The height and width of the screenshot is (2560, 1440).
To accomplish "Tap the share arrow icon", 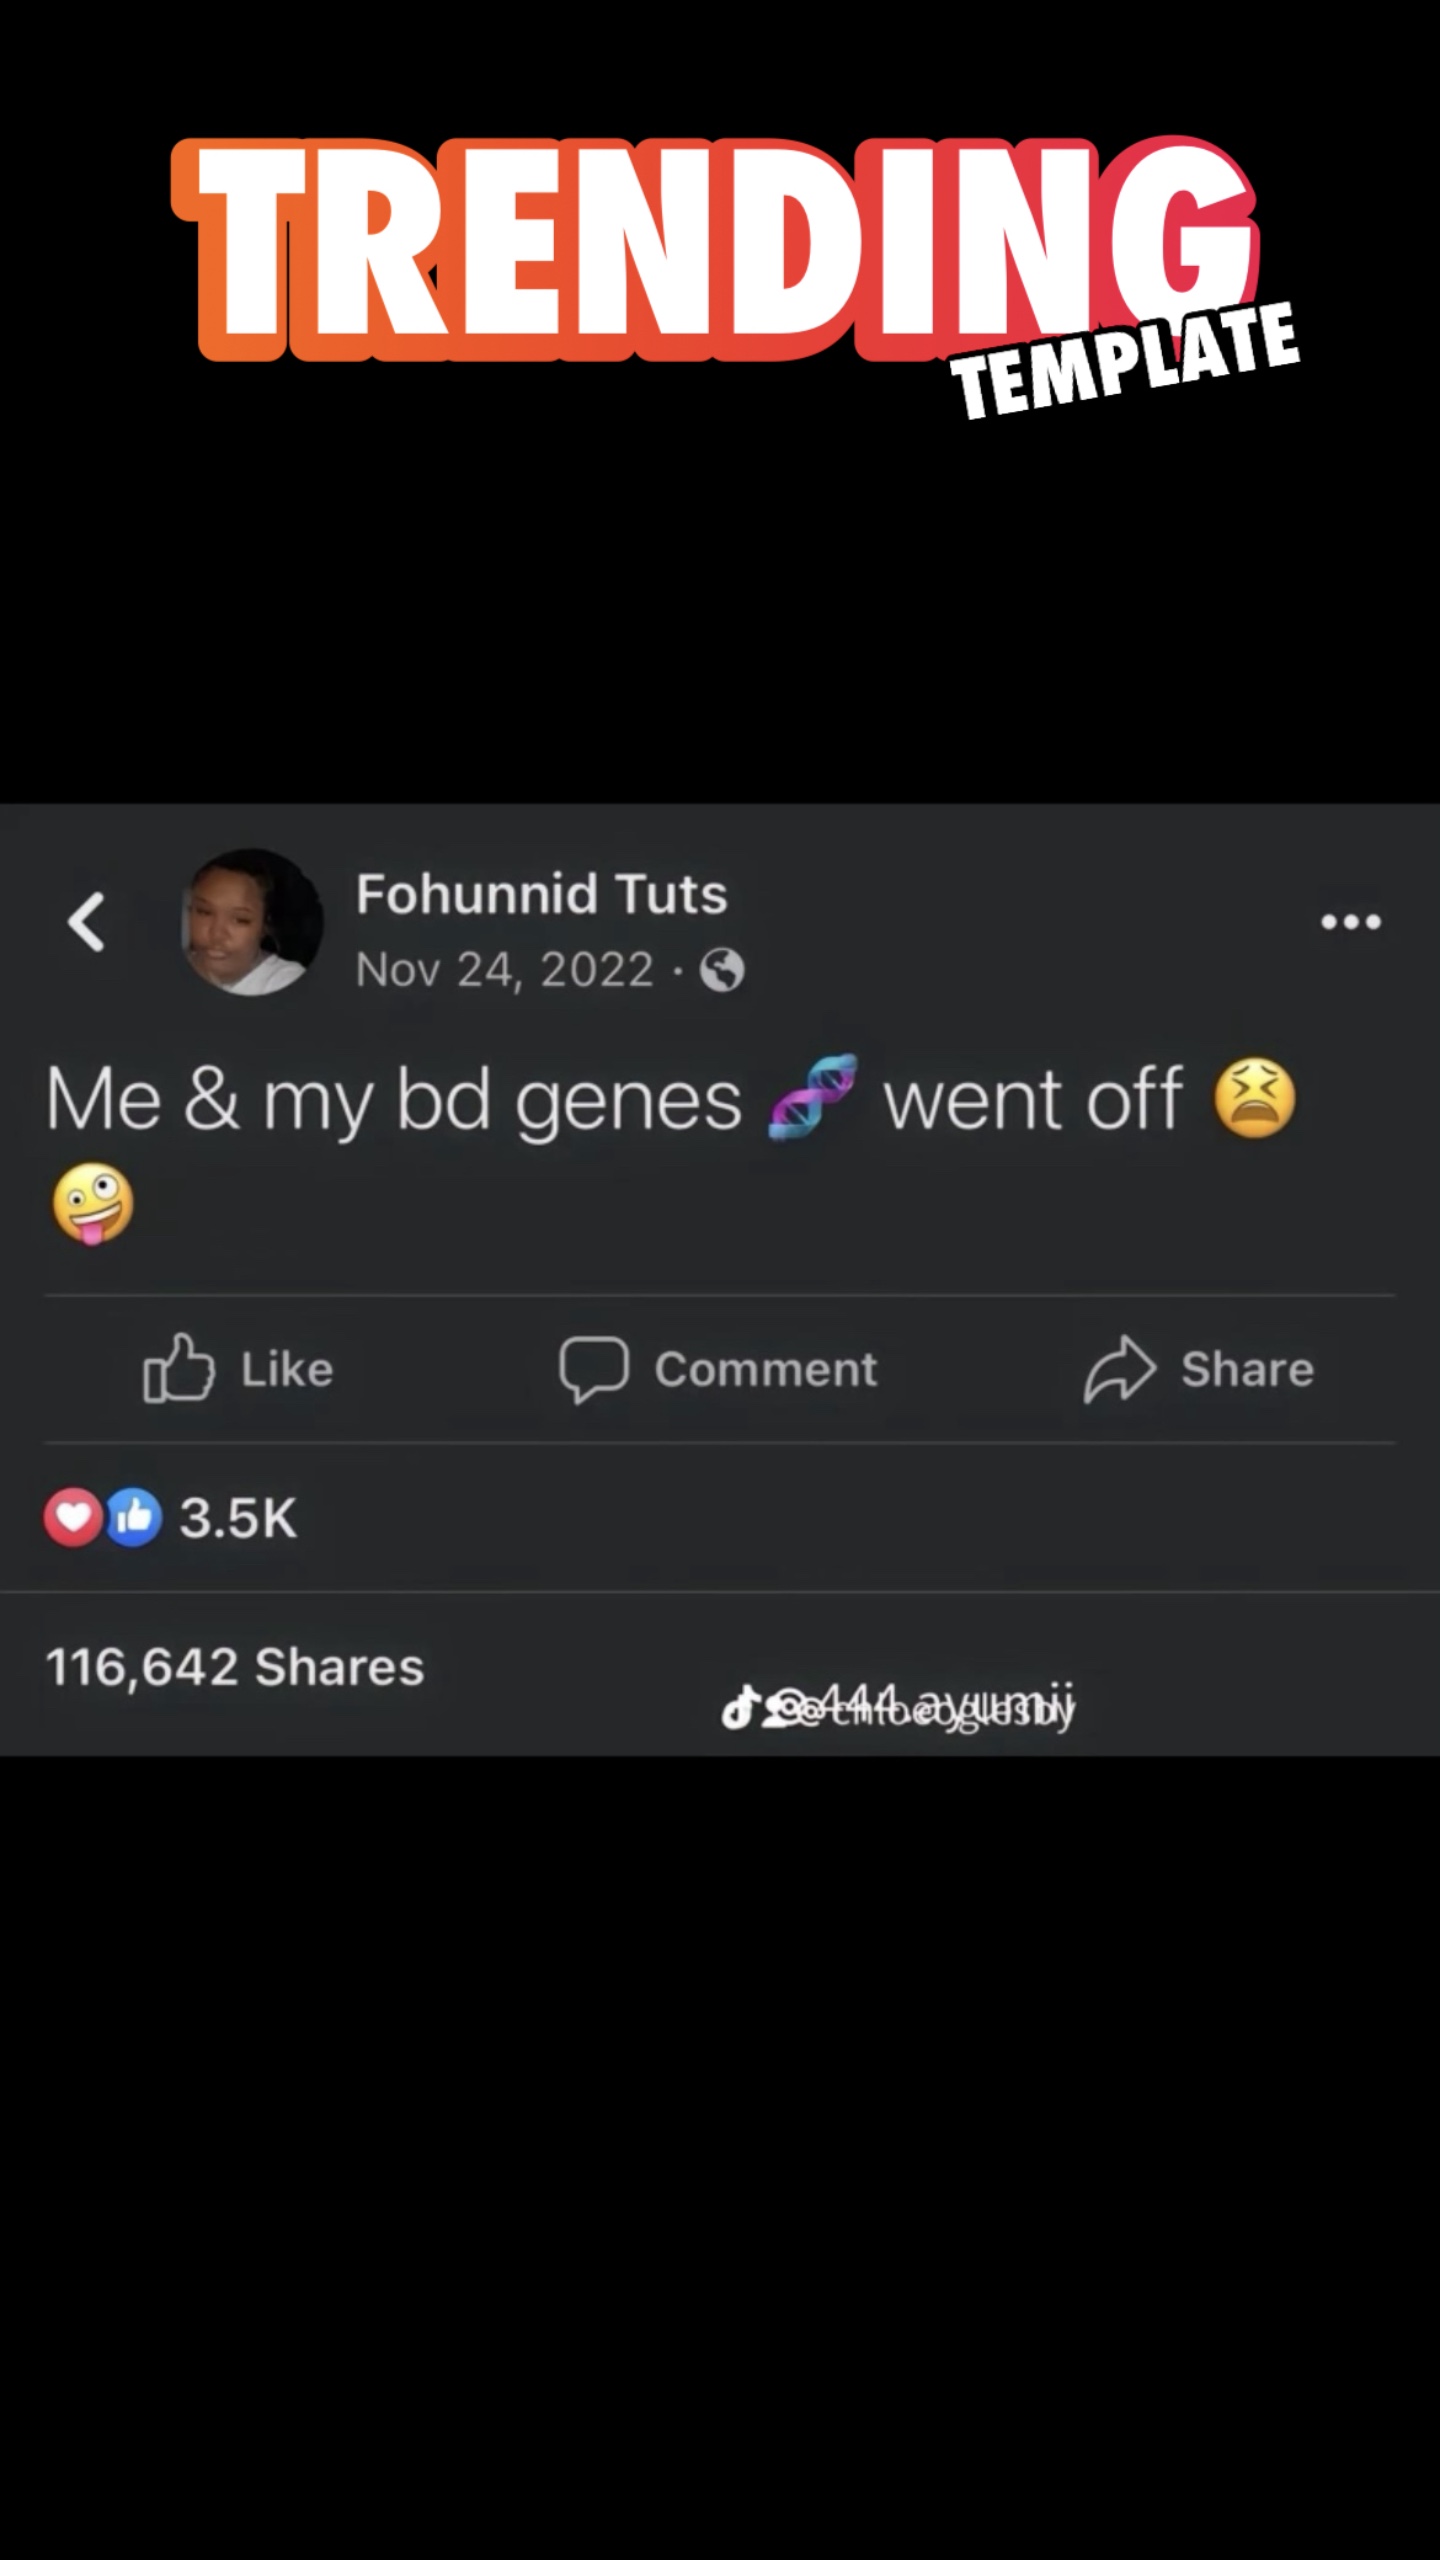I will [1120, 1368].
